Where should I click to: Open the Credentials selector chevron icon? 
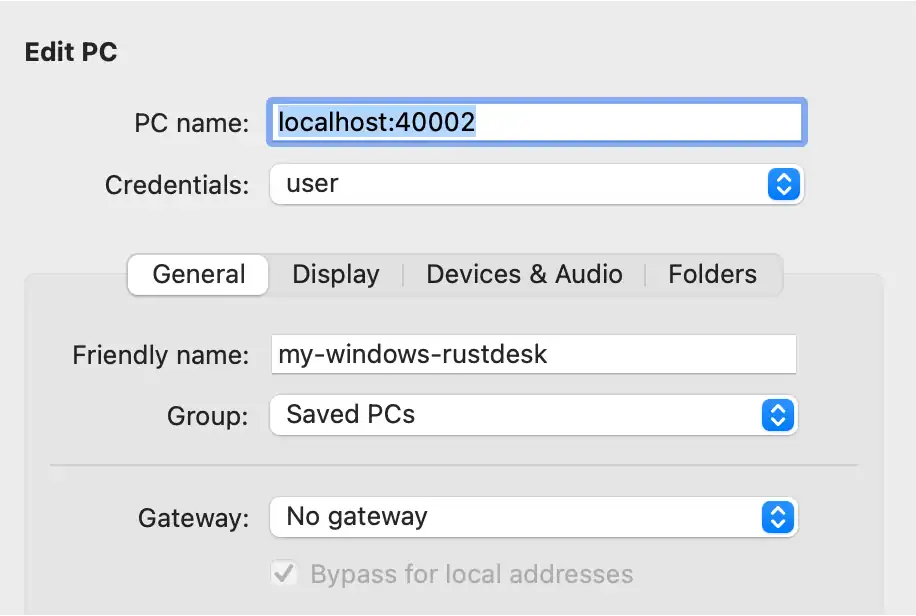pos(783,184)
